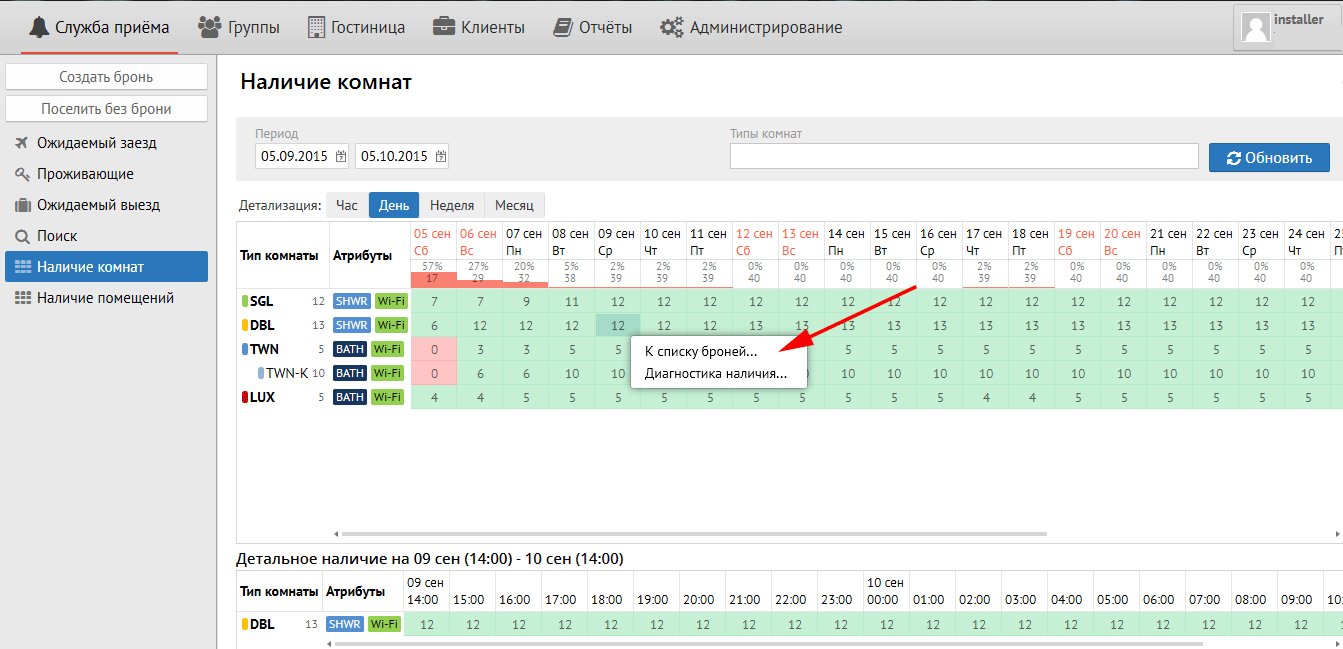
Task: Open the Типы комнат selection field
Action: (x=963, y=156)
